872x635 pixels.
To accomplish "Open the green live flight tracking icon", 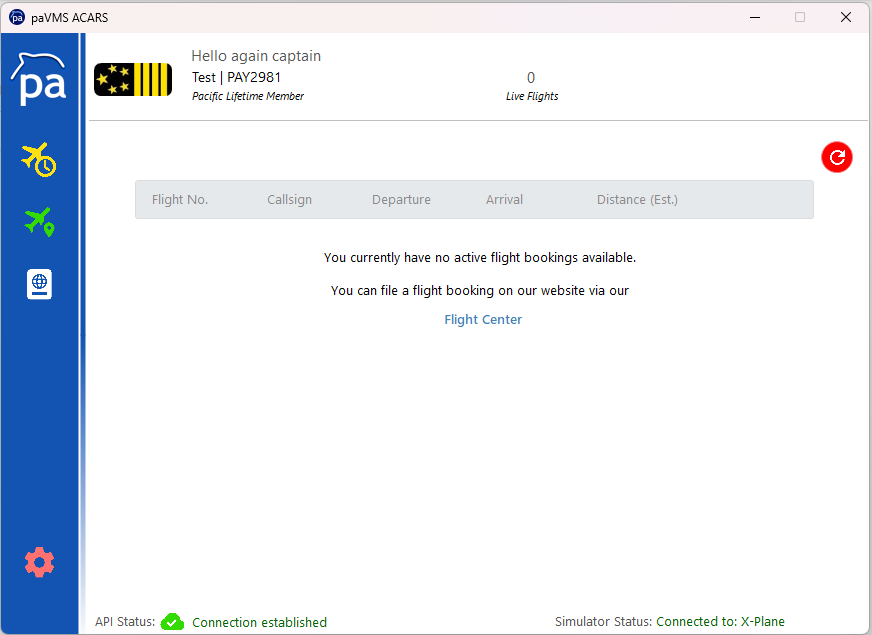I will pos(39,222).
